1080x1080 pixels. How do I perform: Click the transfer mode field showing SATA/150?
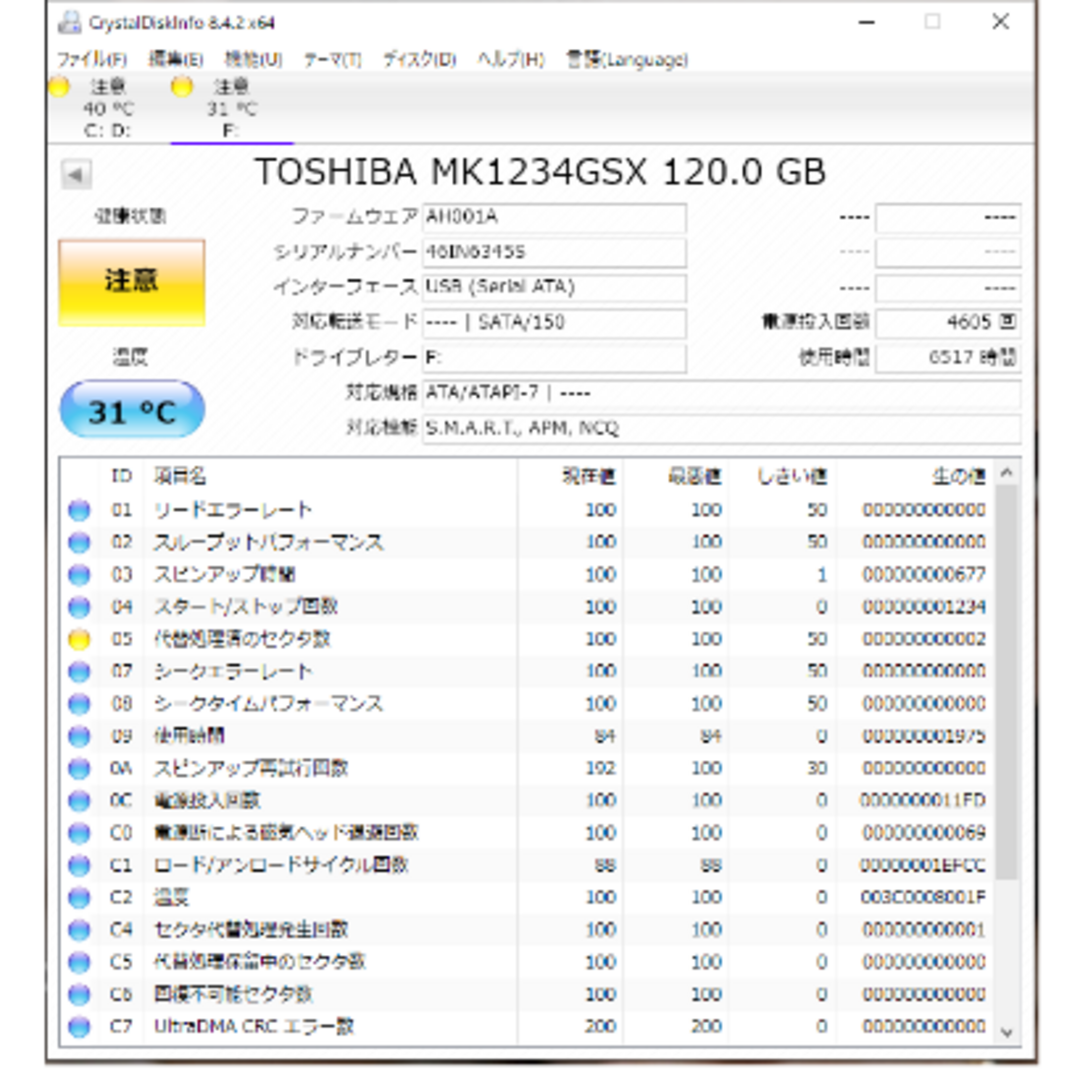click(554, 322)
